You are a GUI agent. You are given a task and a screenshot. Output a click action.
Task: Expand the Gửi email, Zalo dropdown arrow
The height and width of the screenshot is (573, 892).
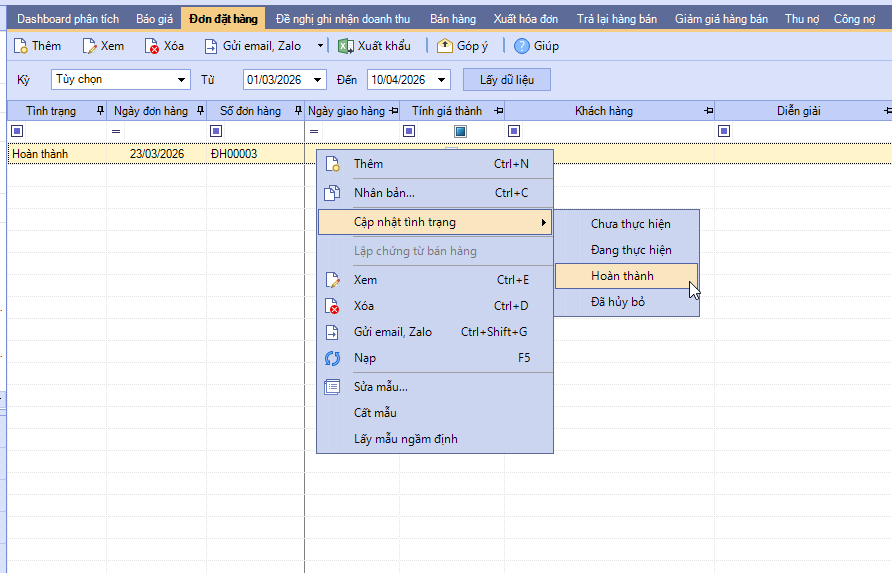(x=320, y=46)
